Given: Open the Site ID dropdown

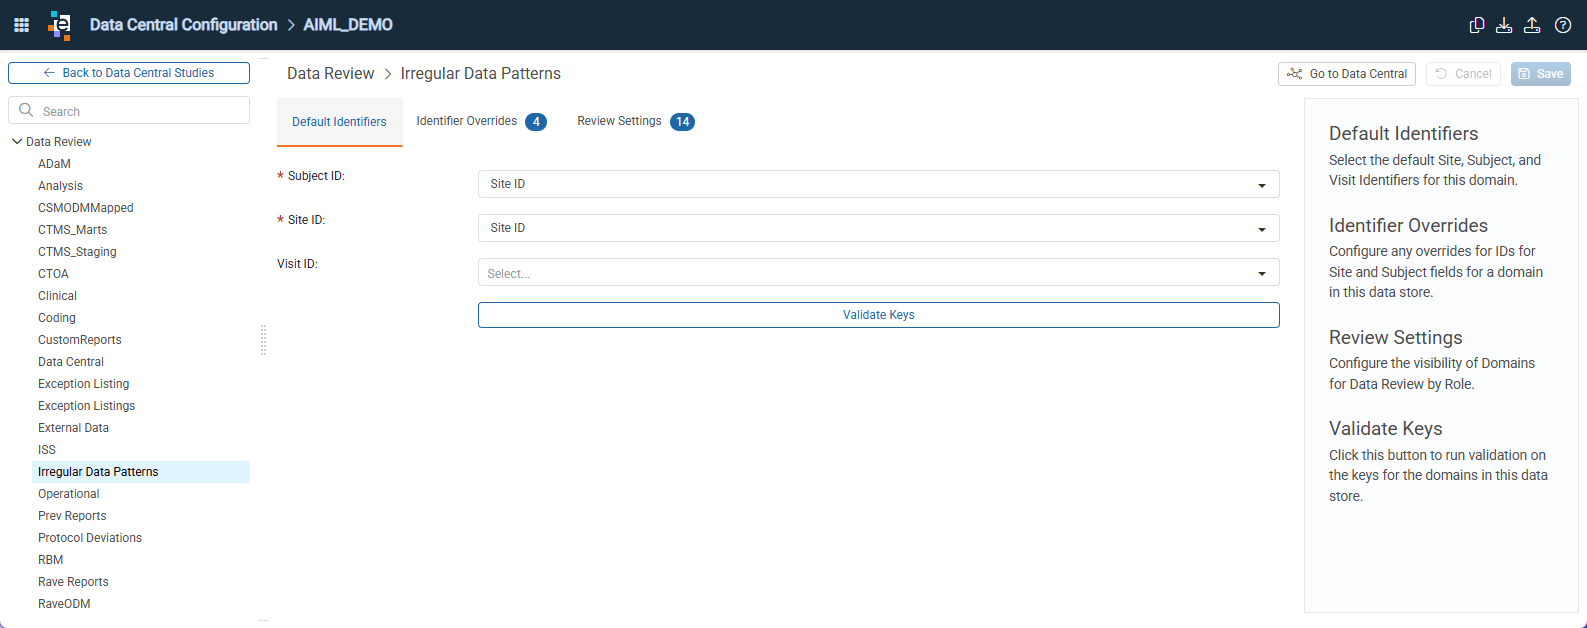Looking at the screenshot, I should pos(878,228).
